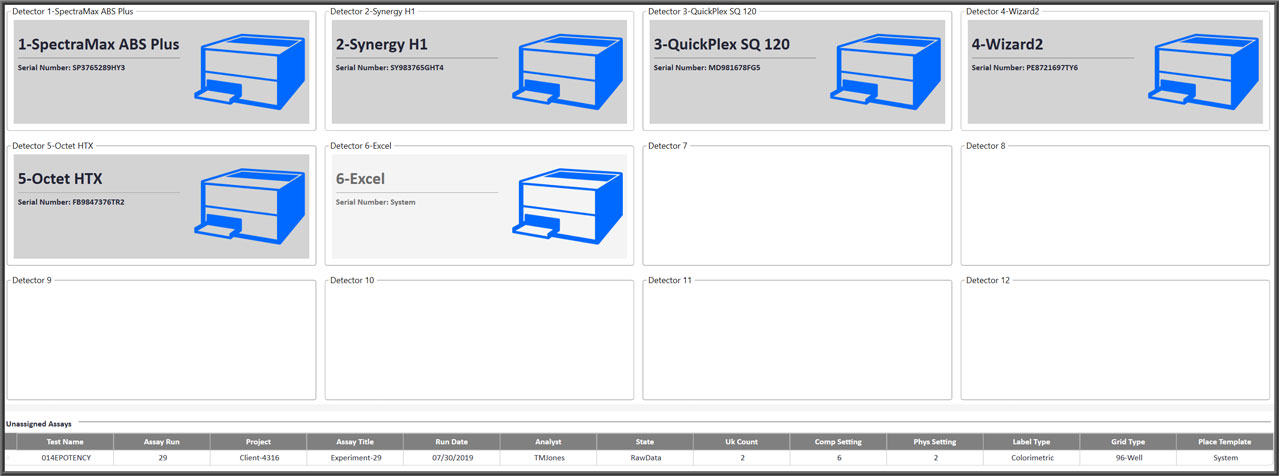Sort by State column header
The image size is (1279, 476).
[x=645, y=441]
